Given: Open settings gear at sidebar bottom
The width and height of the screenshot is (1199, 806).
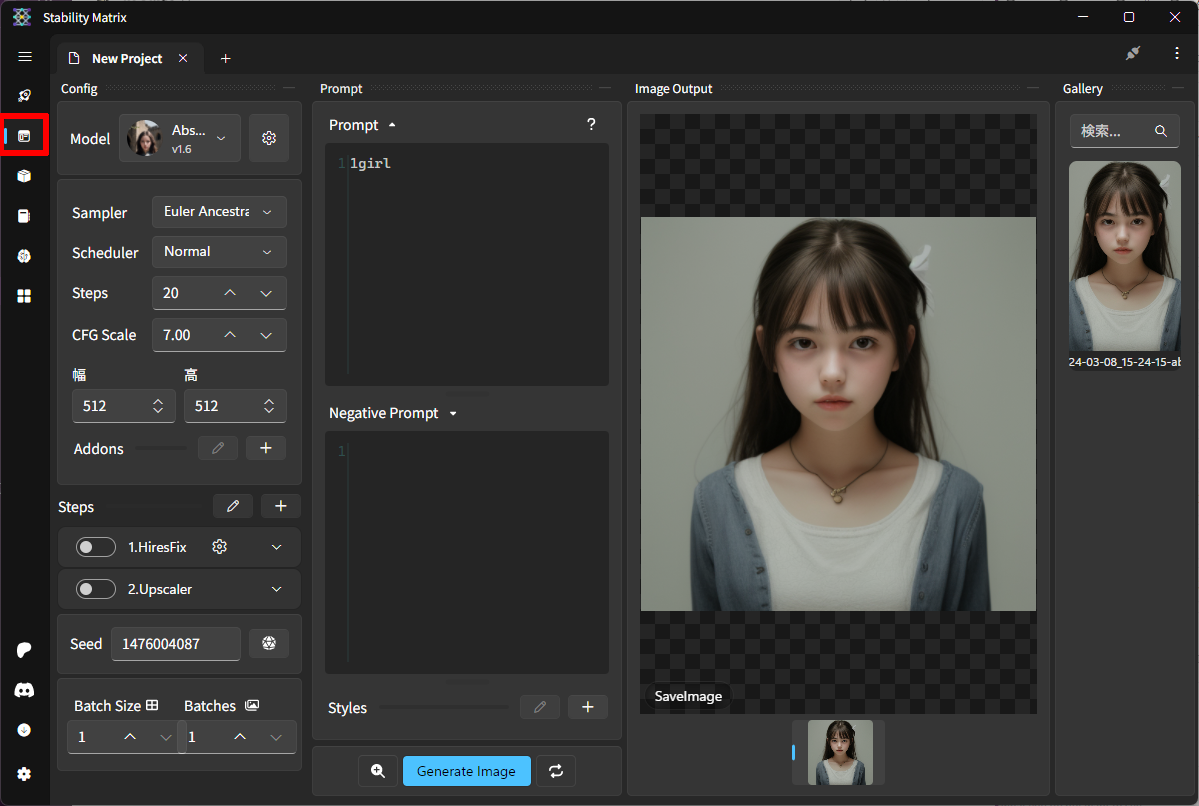Looking at the screenshot, I should tap(25, 774).
